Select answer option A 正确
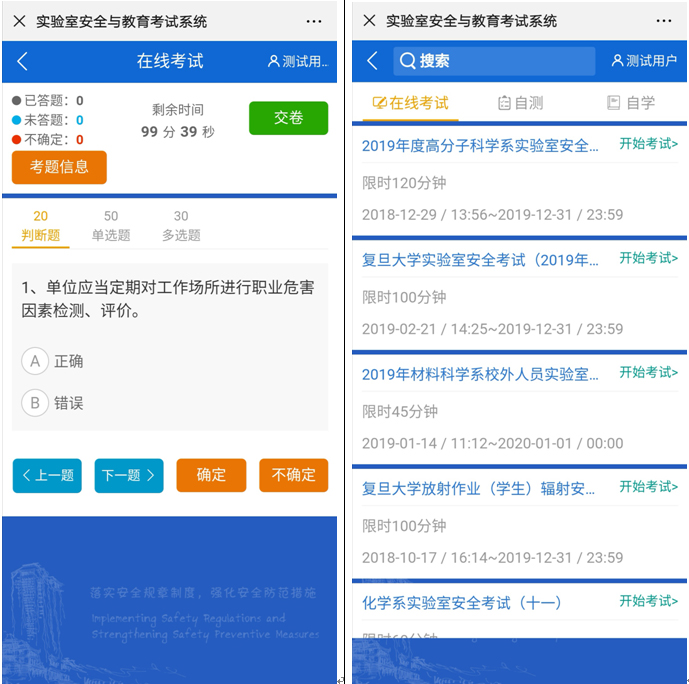This screenshot has height=684, width=689. [x=35, y=361]
